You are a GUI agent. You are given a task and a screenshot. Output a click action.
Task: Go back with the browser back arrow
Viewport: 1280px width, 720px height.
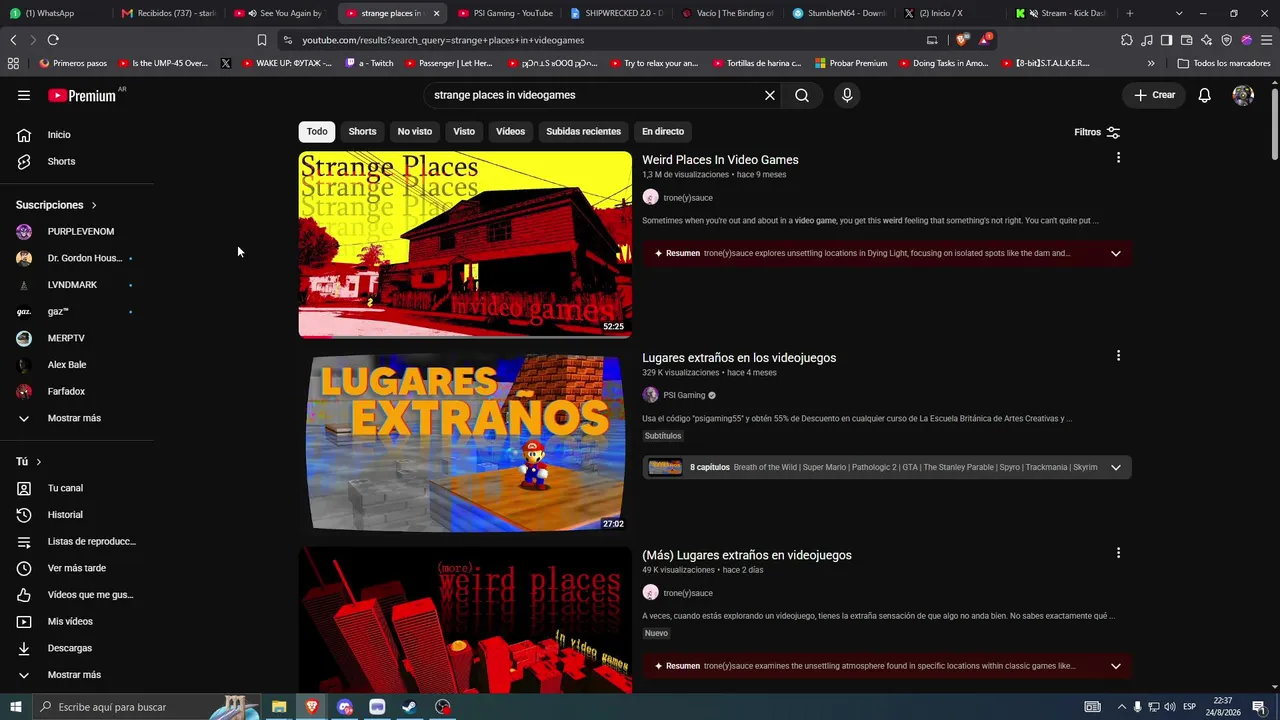click(13, 40)
